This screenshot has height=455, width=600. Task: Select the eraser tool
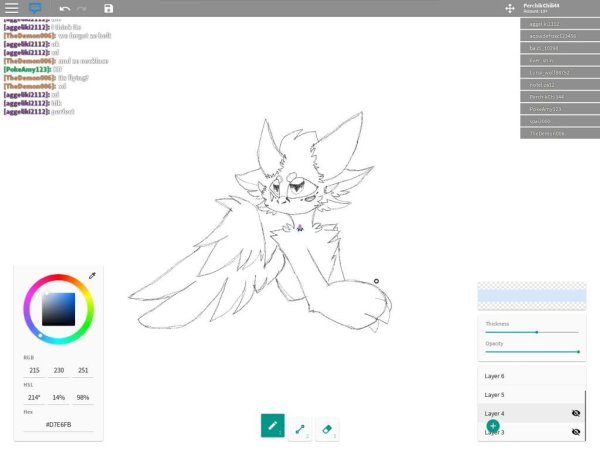click(328, 426)
